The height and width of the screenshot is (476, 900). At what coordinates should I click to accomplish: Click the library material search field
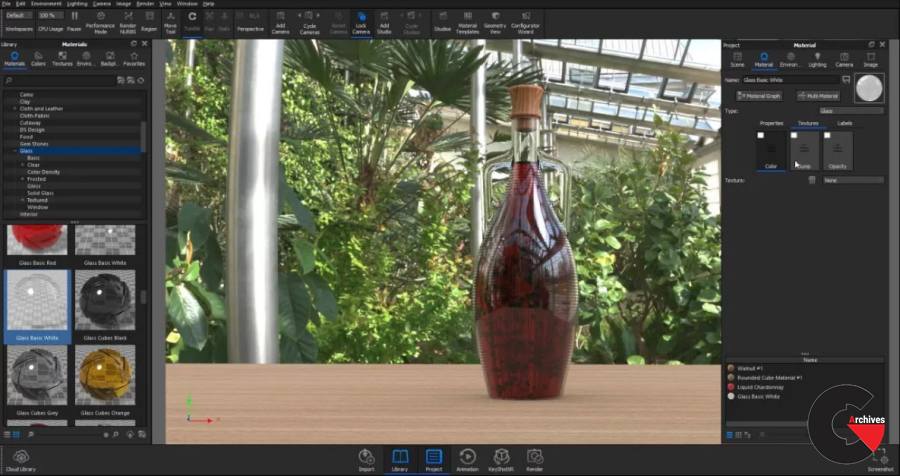(x=57, y=80)
